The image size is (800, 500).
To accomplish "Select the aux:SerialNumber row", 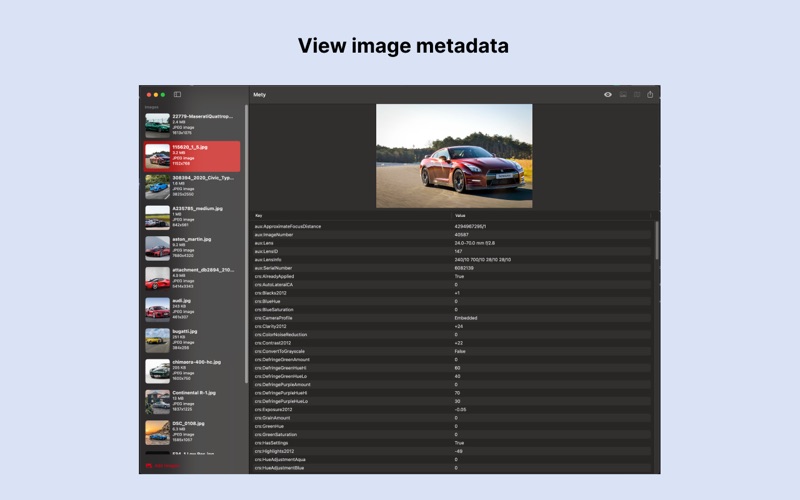I will point(451,268).
